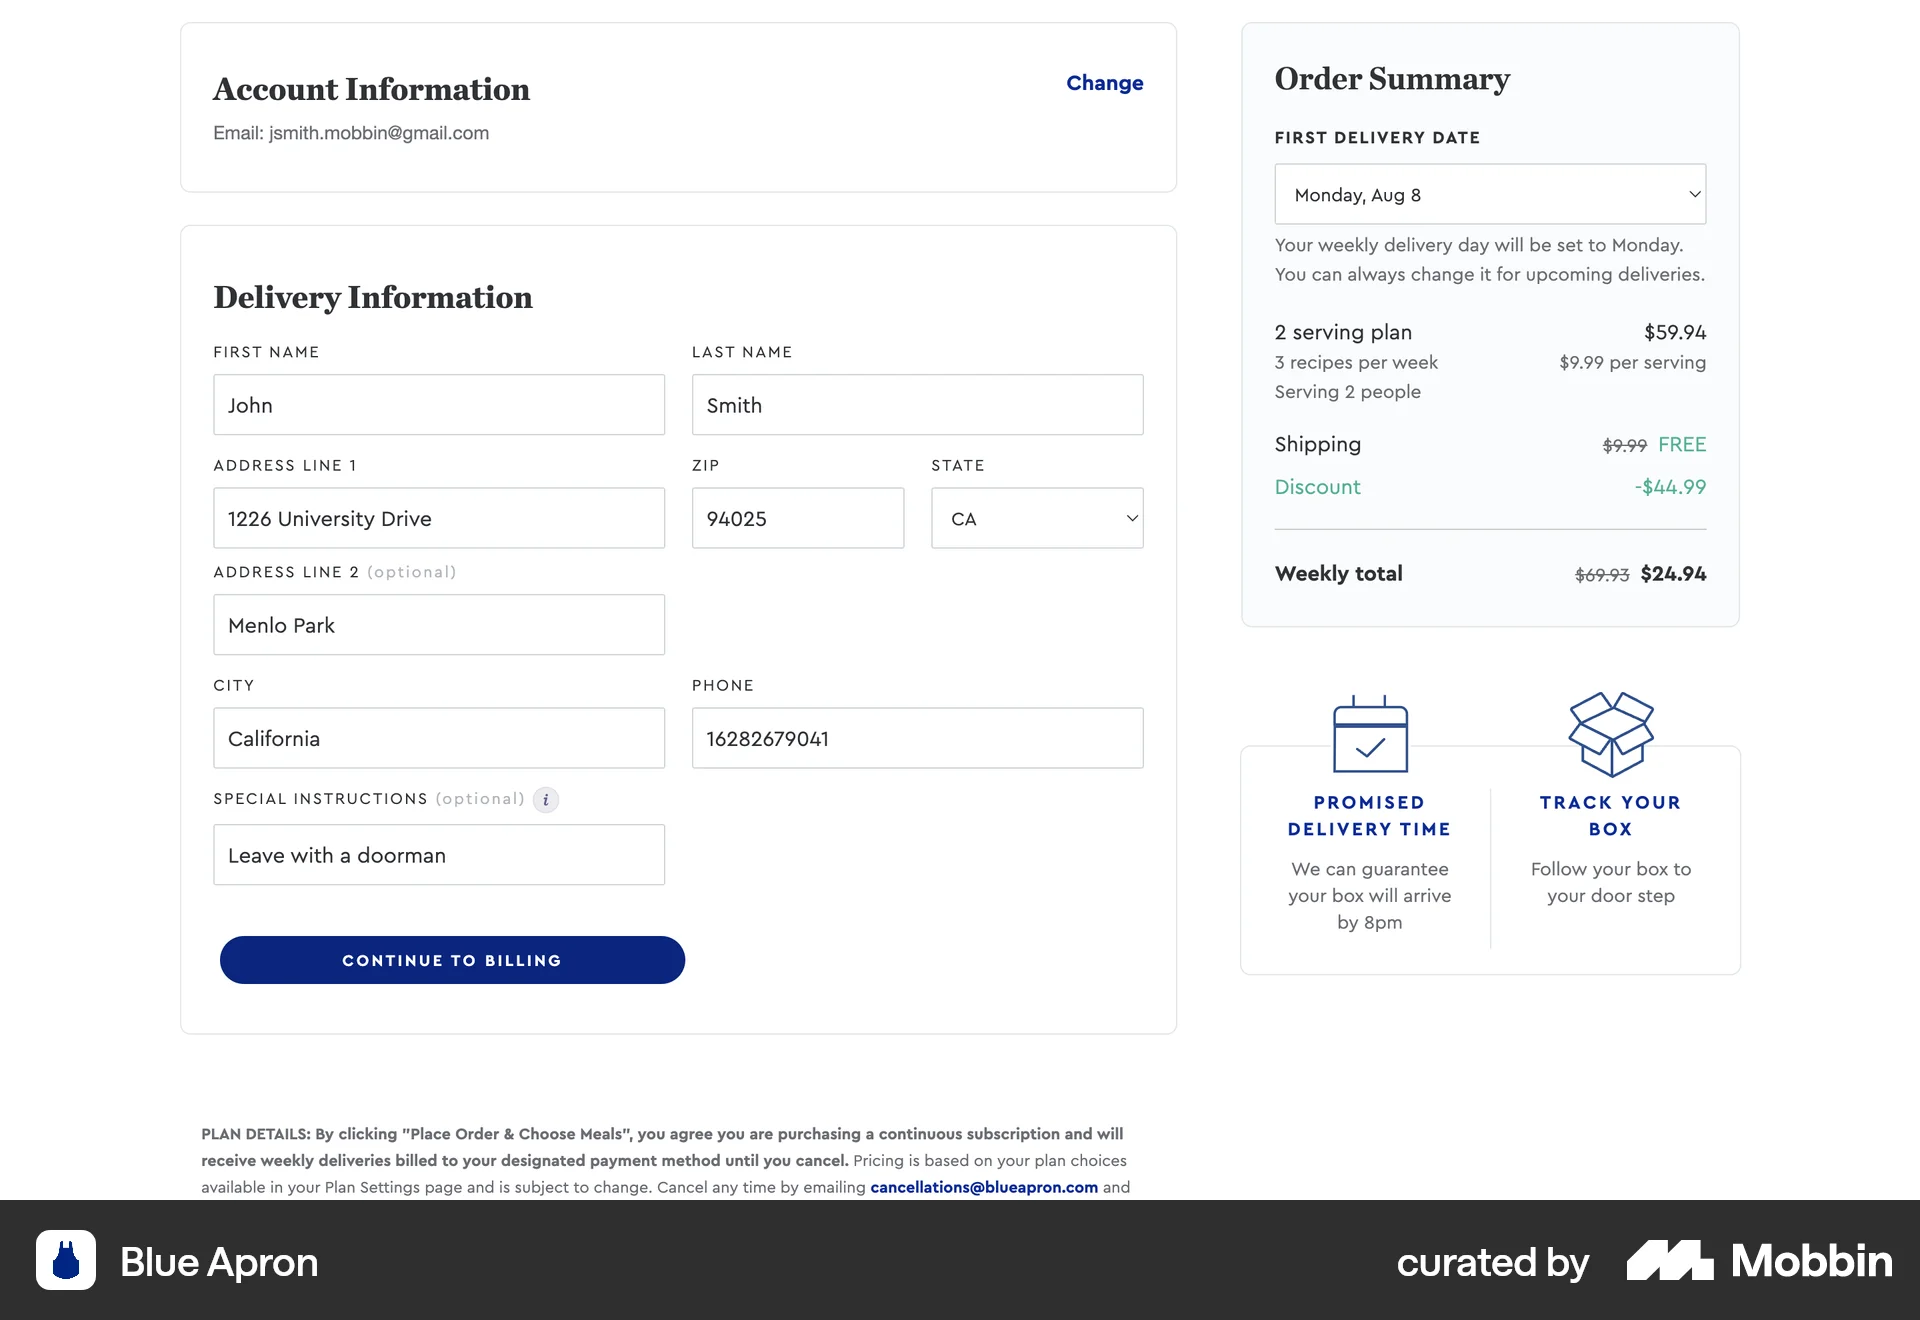The image size is (1920, 1320).
Task: Click the Blue Apron apron symbol in the footer
Action: click(66, 1261)
